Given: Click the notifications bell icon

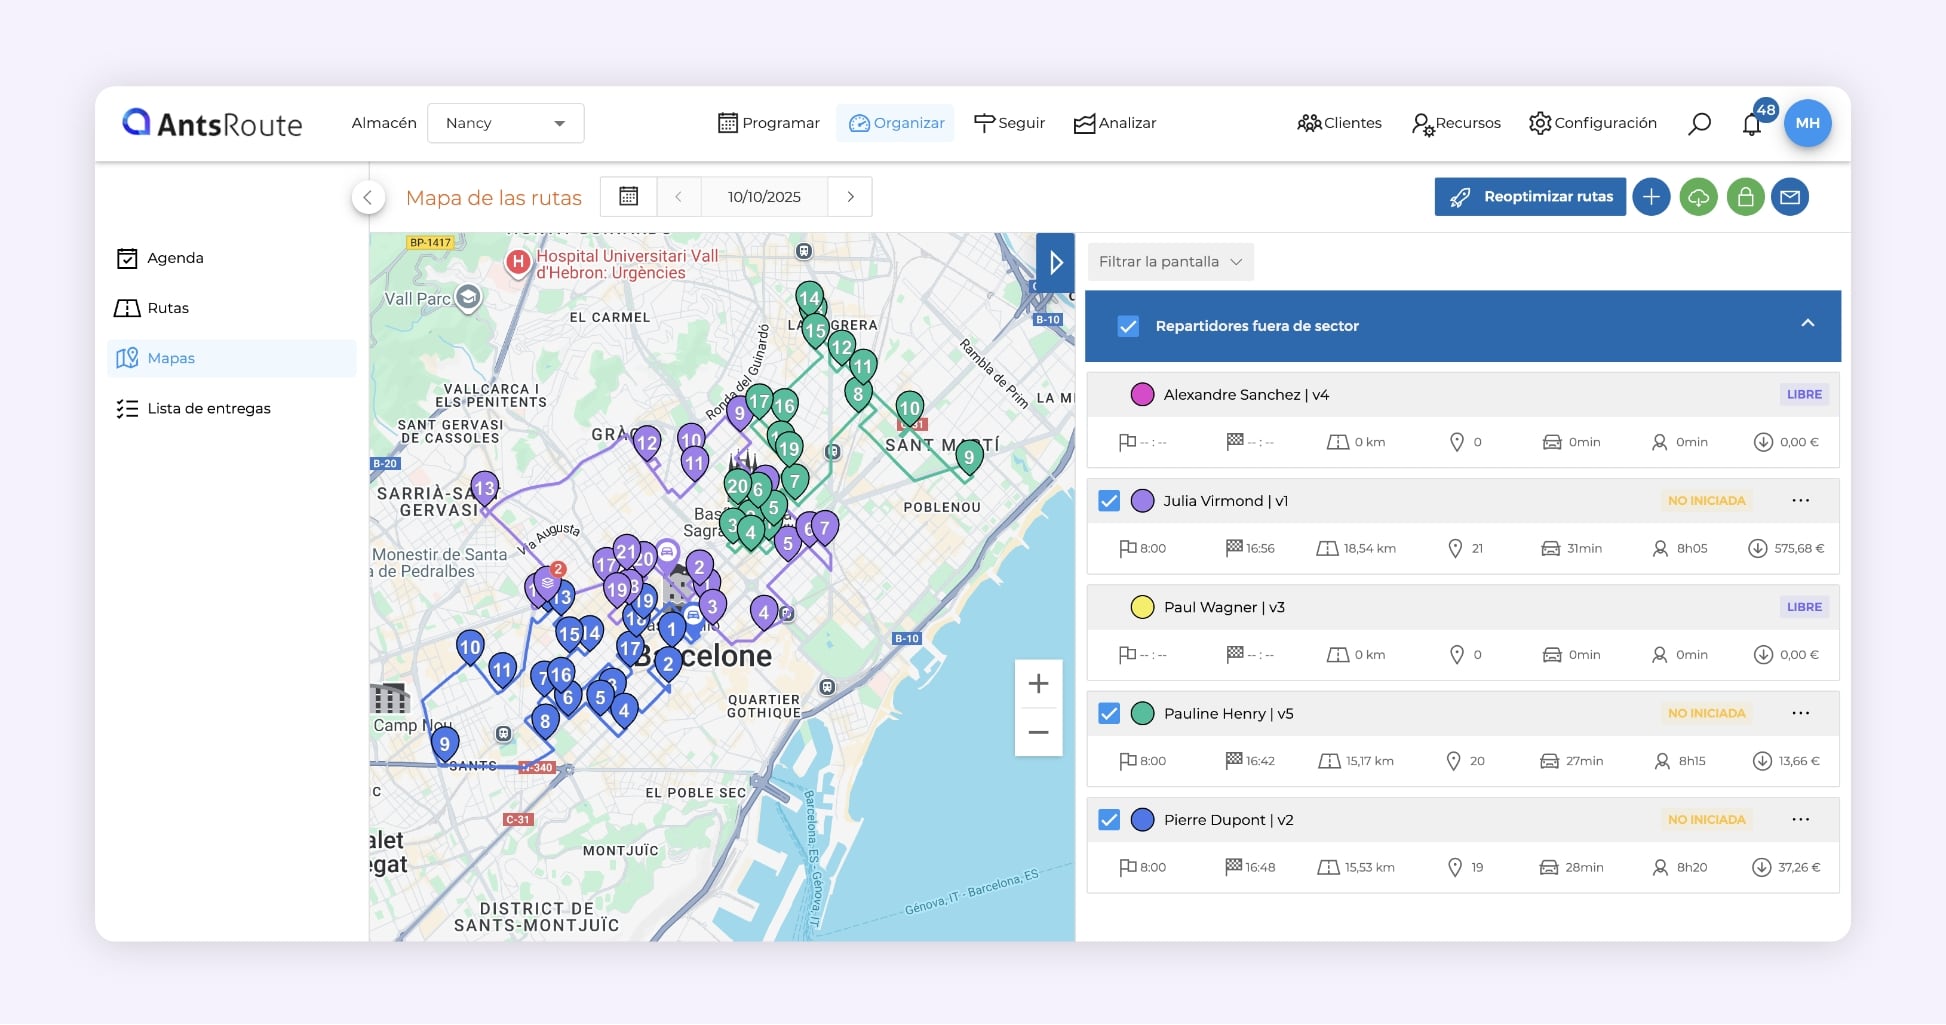Looking at the screenshot, I should click(1751, 124).
